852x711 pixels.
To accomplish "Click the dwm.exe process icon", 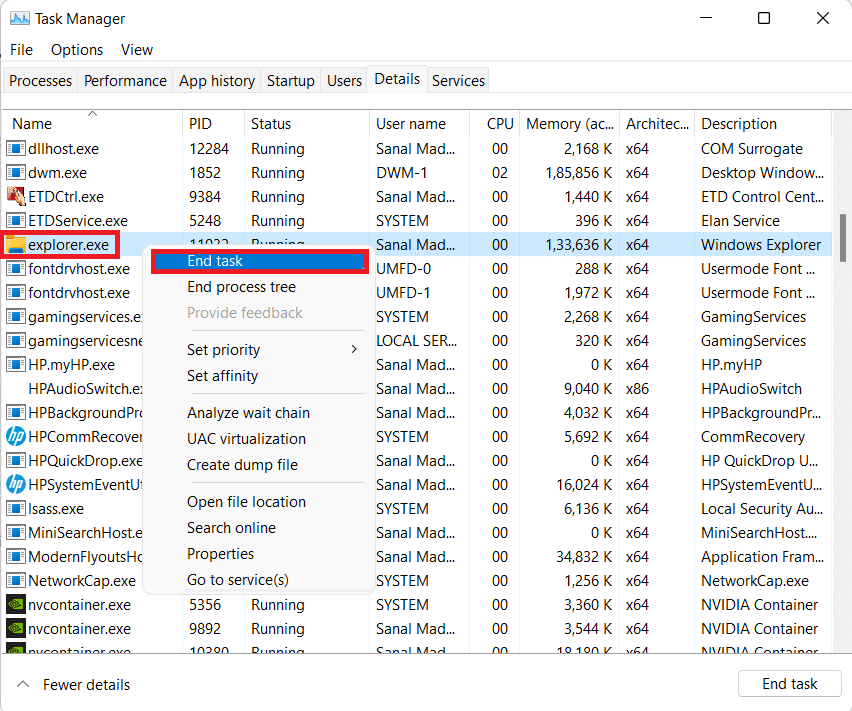I will coord(16,173).
